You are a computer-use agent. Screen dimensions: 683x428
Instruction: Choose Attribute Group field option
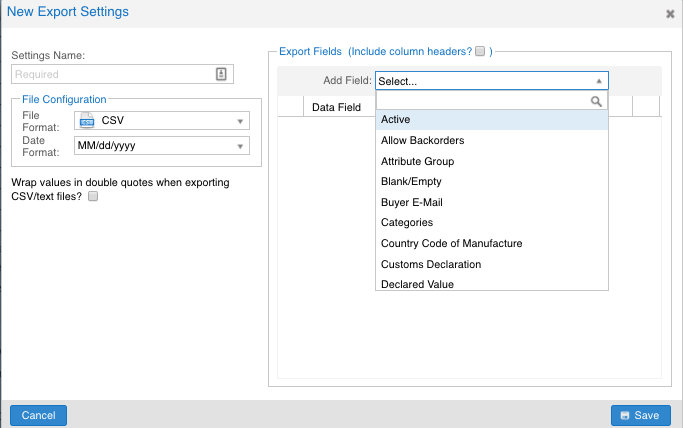491,161
